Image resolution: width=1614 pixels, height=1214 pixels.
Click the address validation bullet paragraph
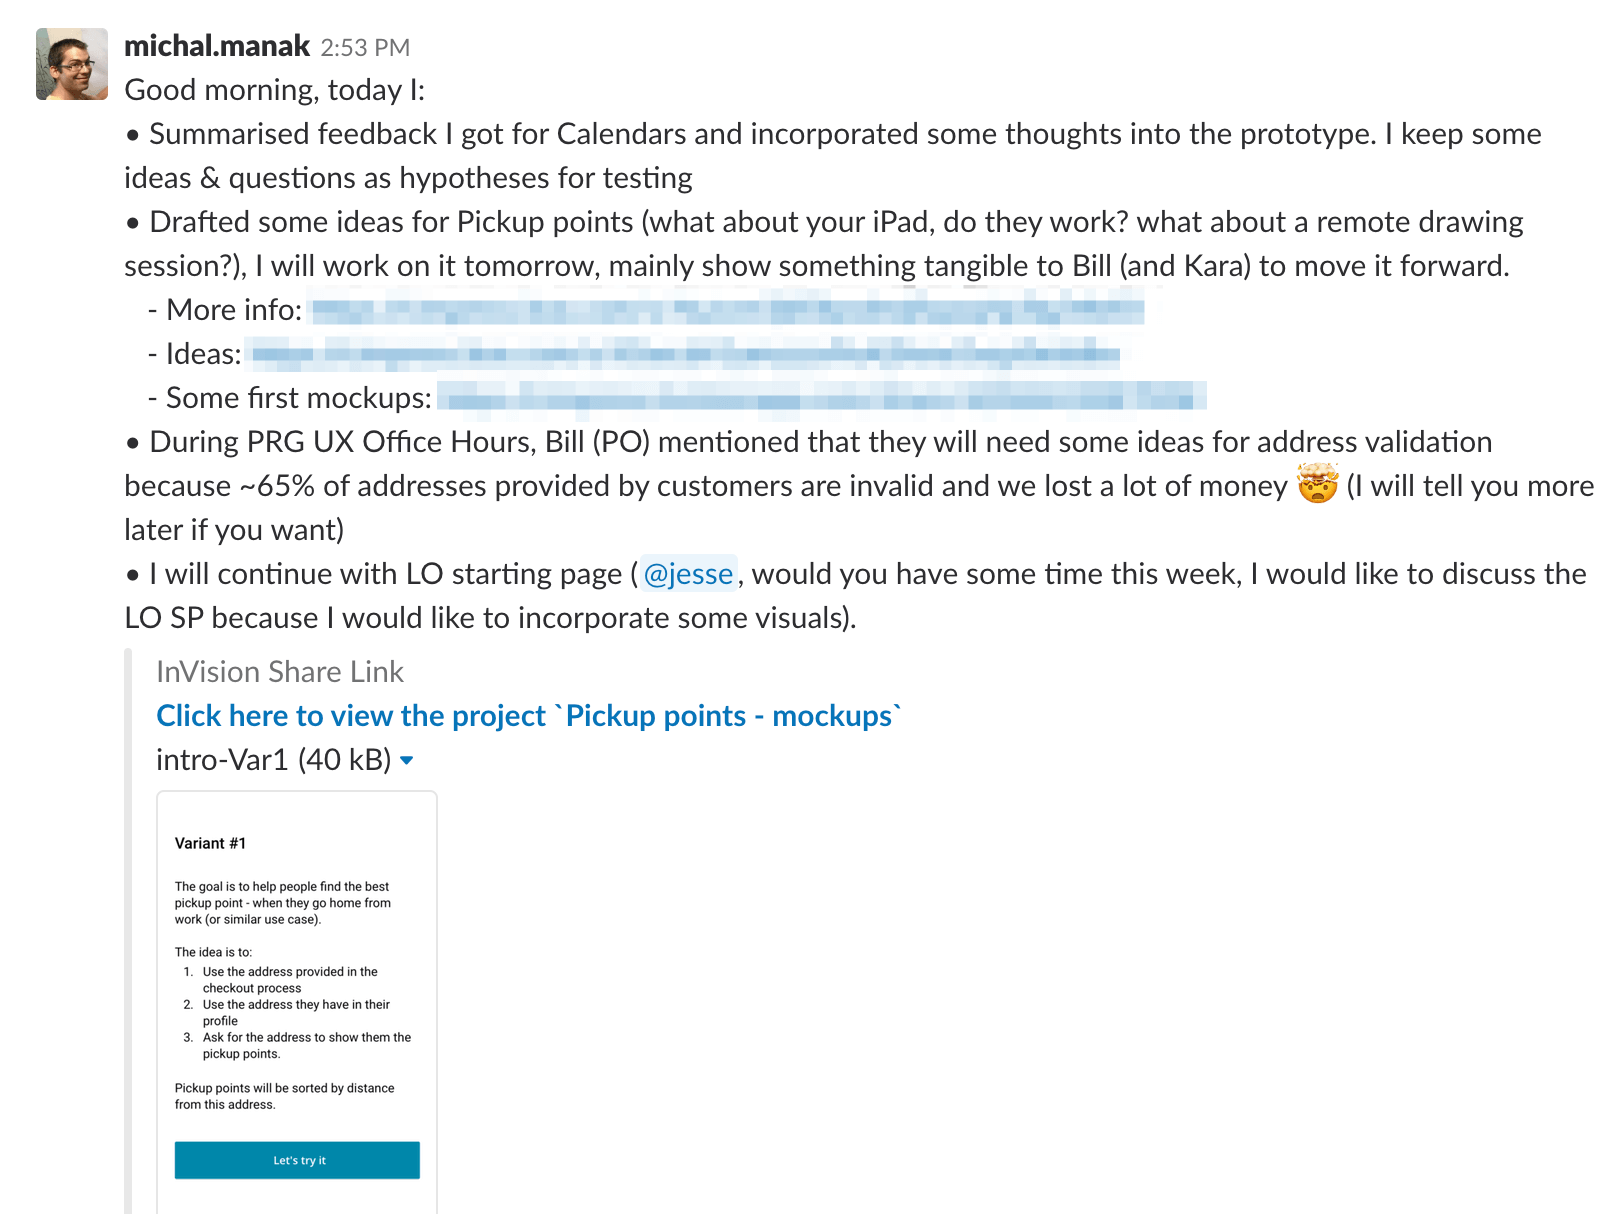[x=859, y=486]
